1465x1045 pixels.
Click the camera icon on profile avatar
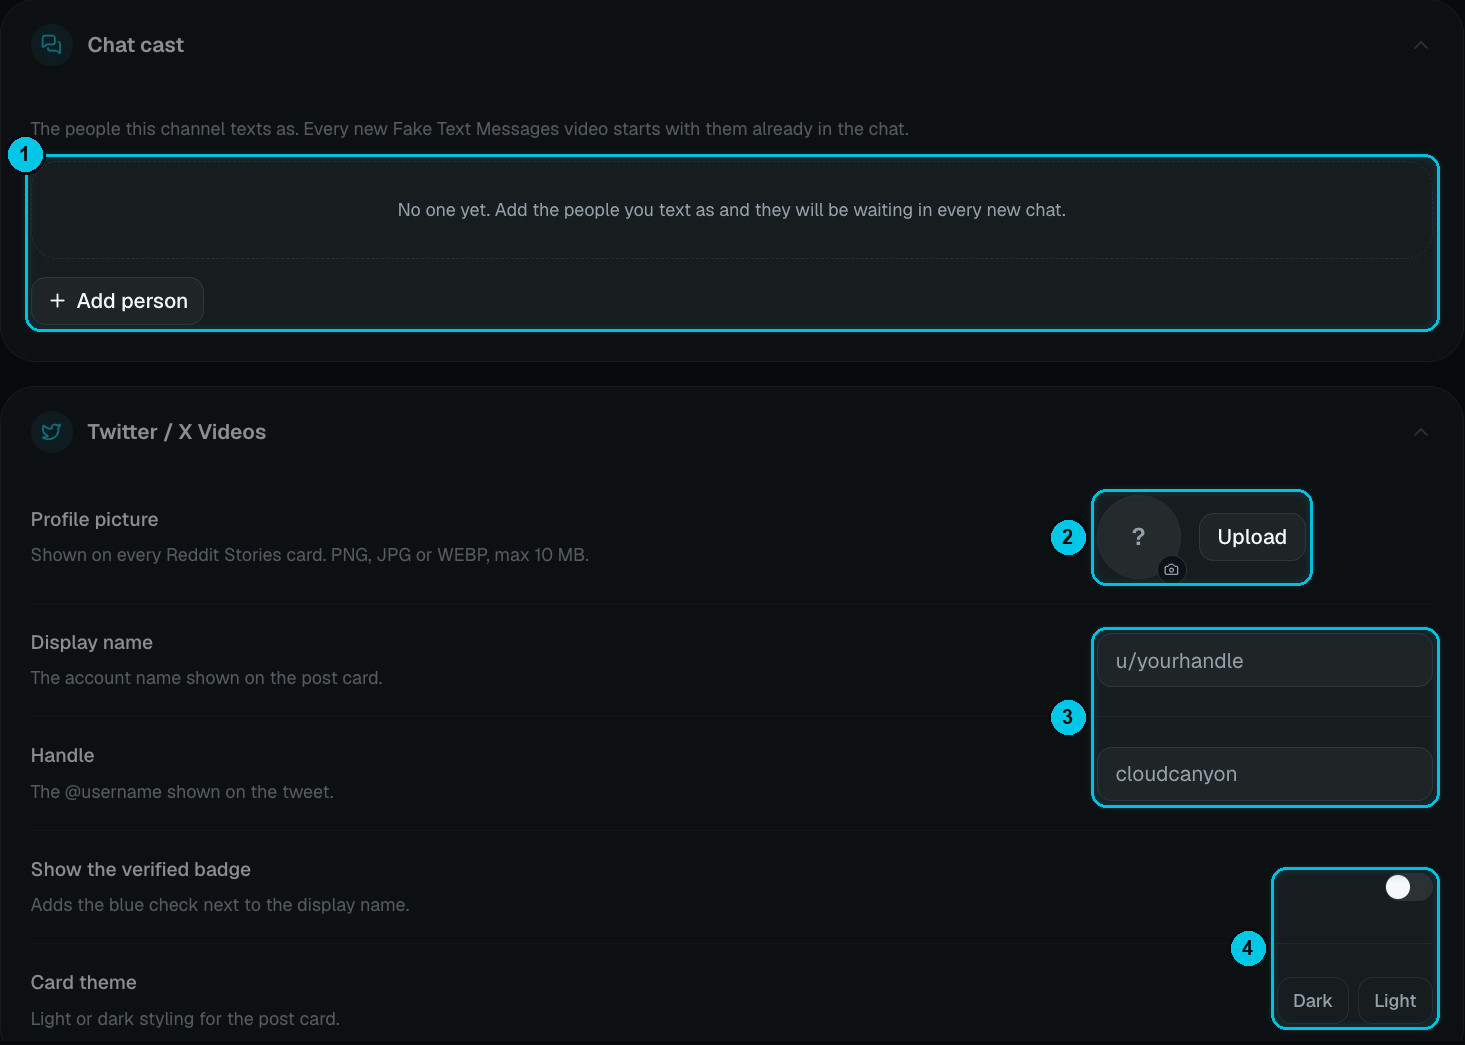point(1171,569)
